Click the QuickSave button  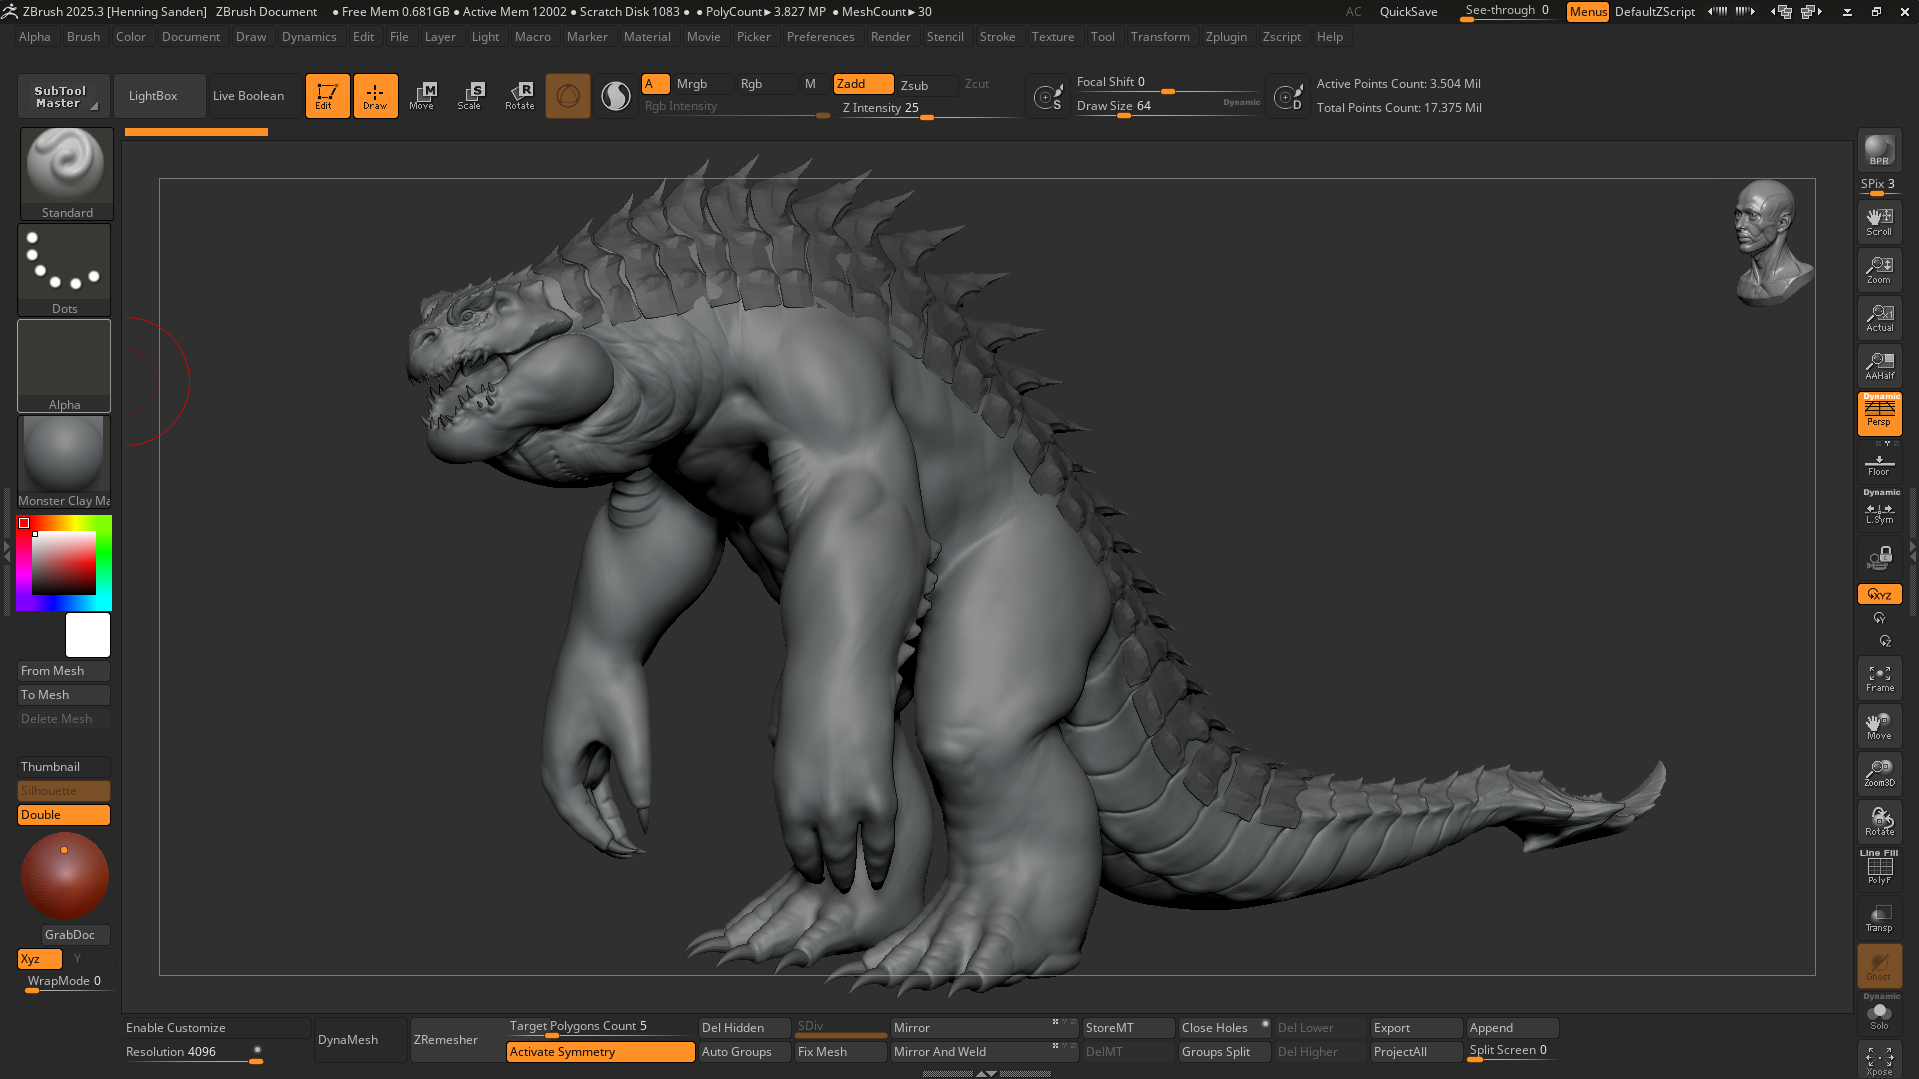click(1408, 12)
